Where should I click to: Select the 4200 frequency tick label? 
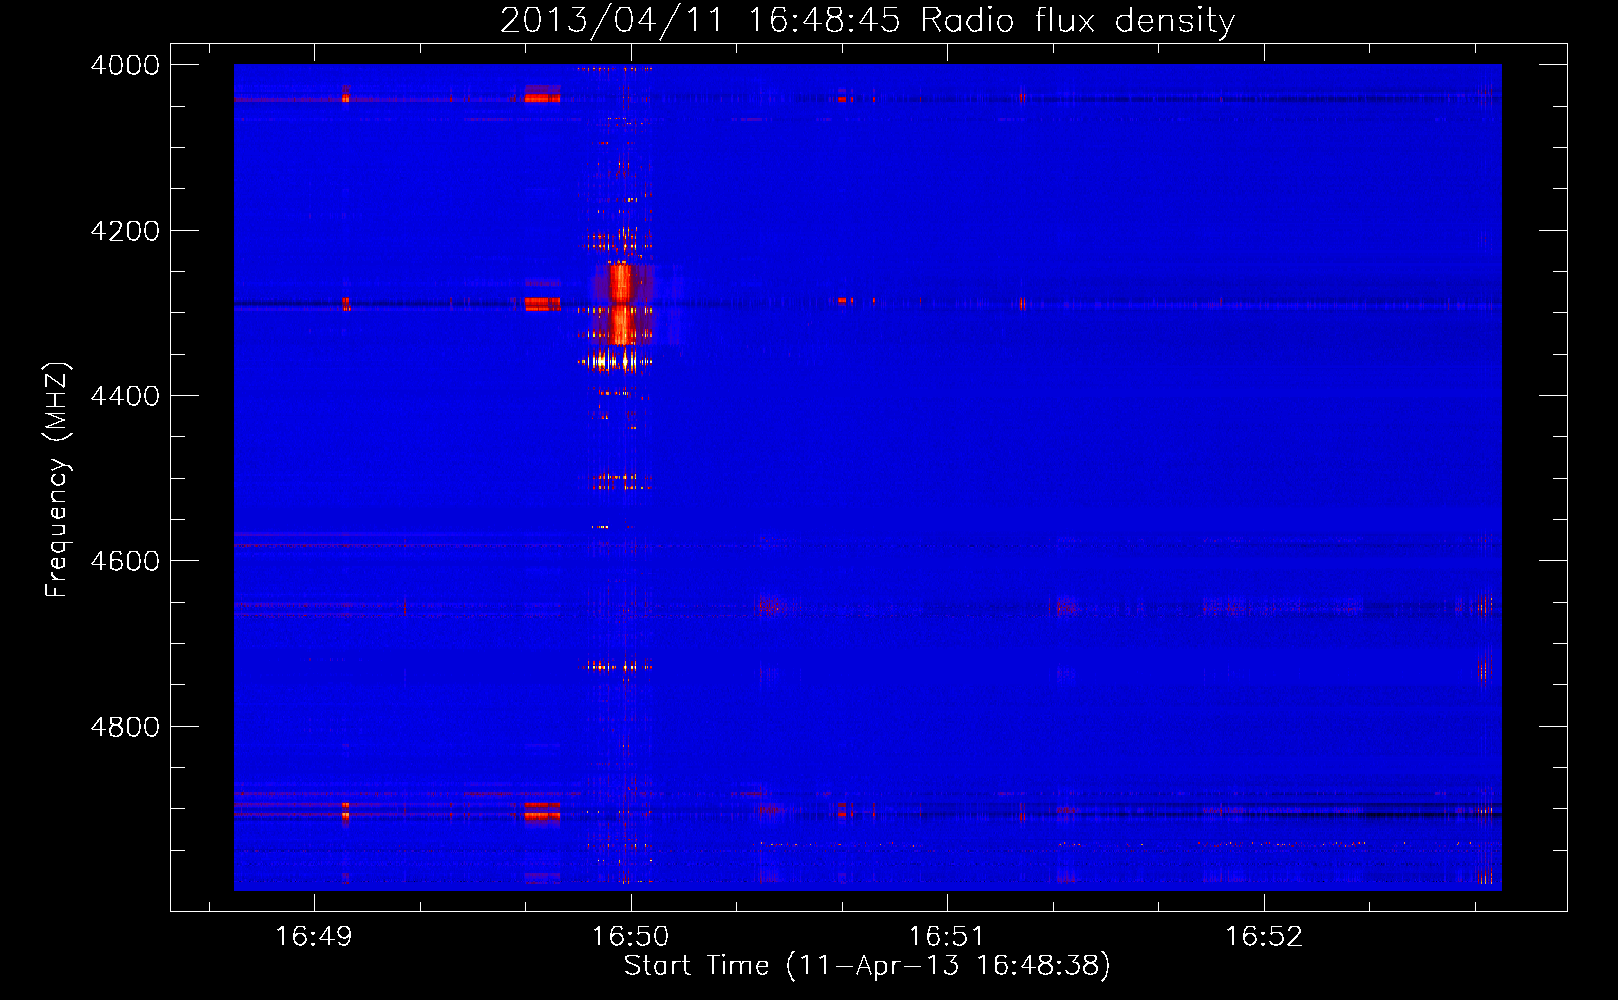(125, 231)
